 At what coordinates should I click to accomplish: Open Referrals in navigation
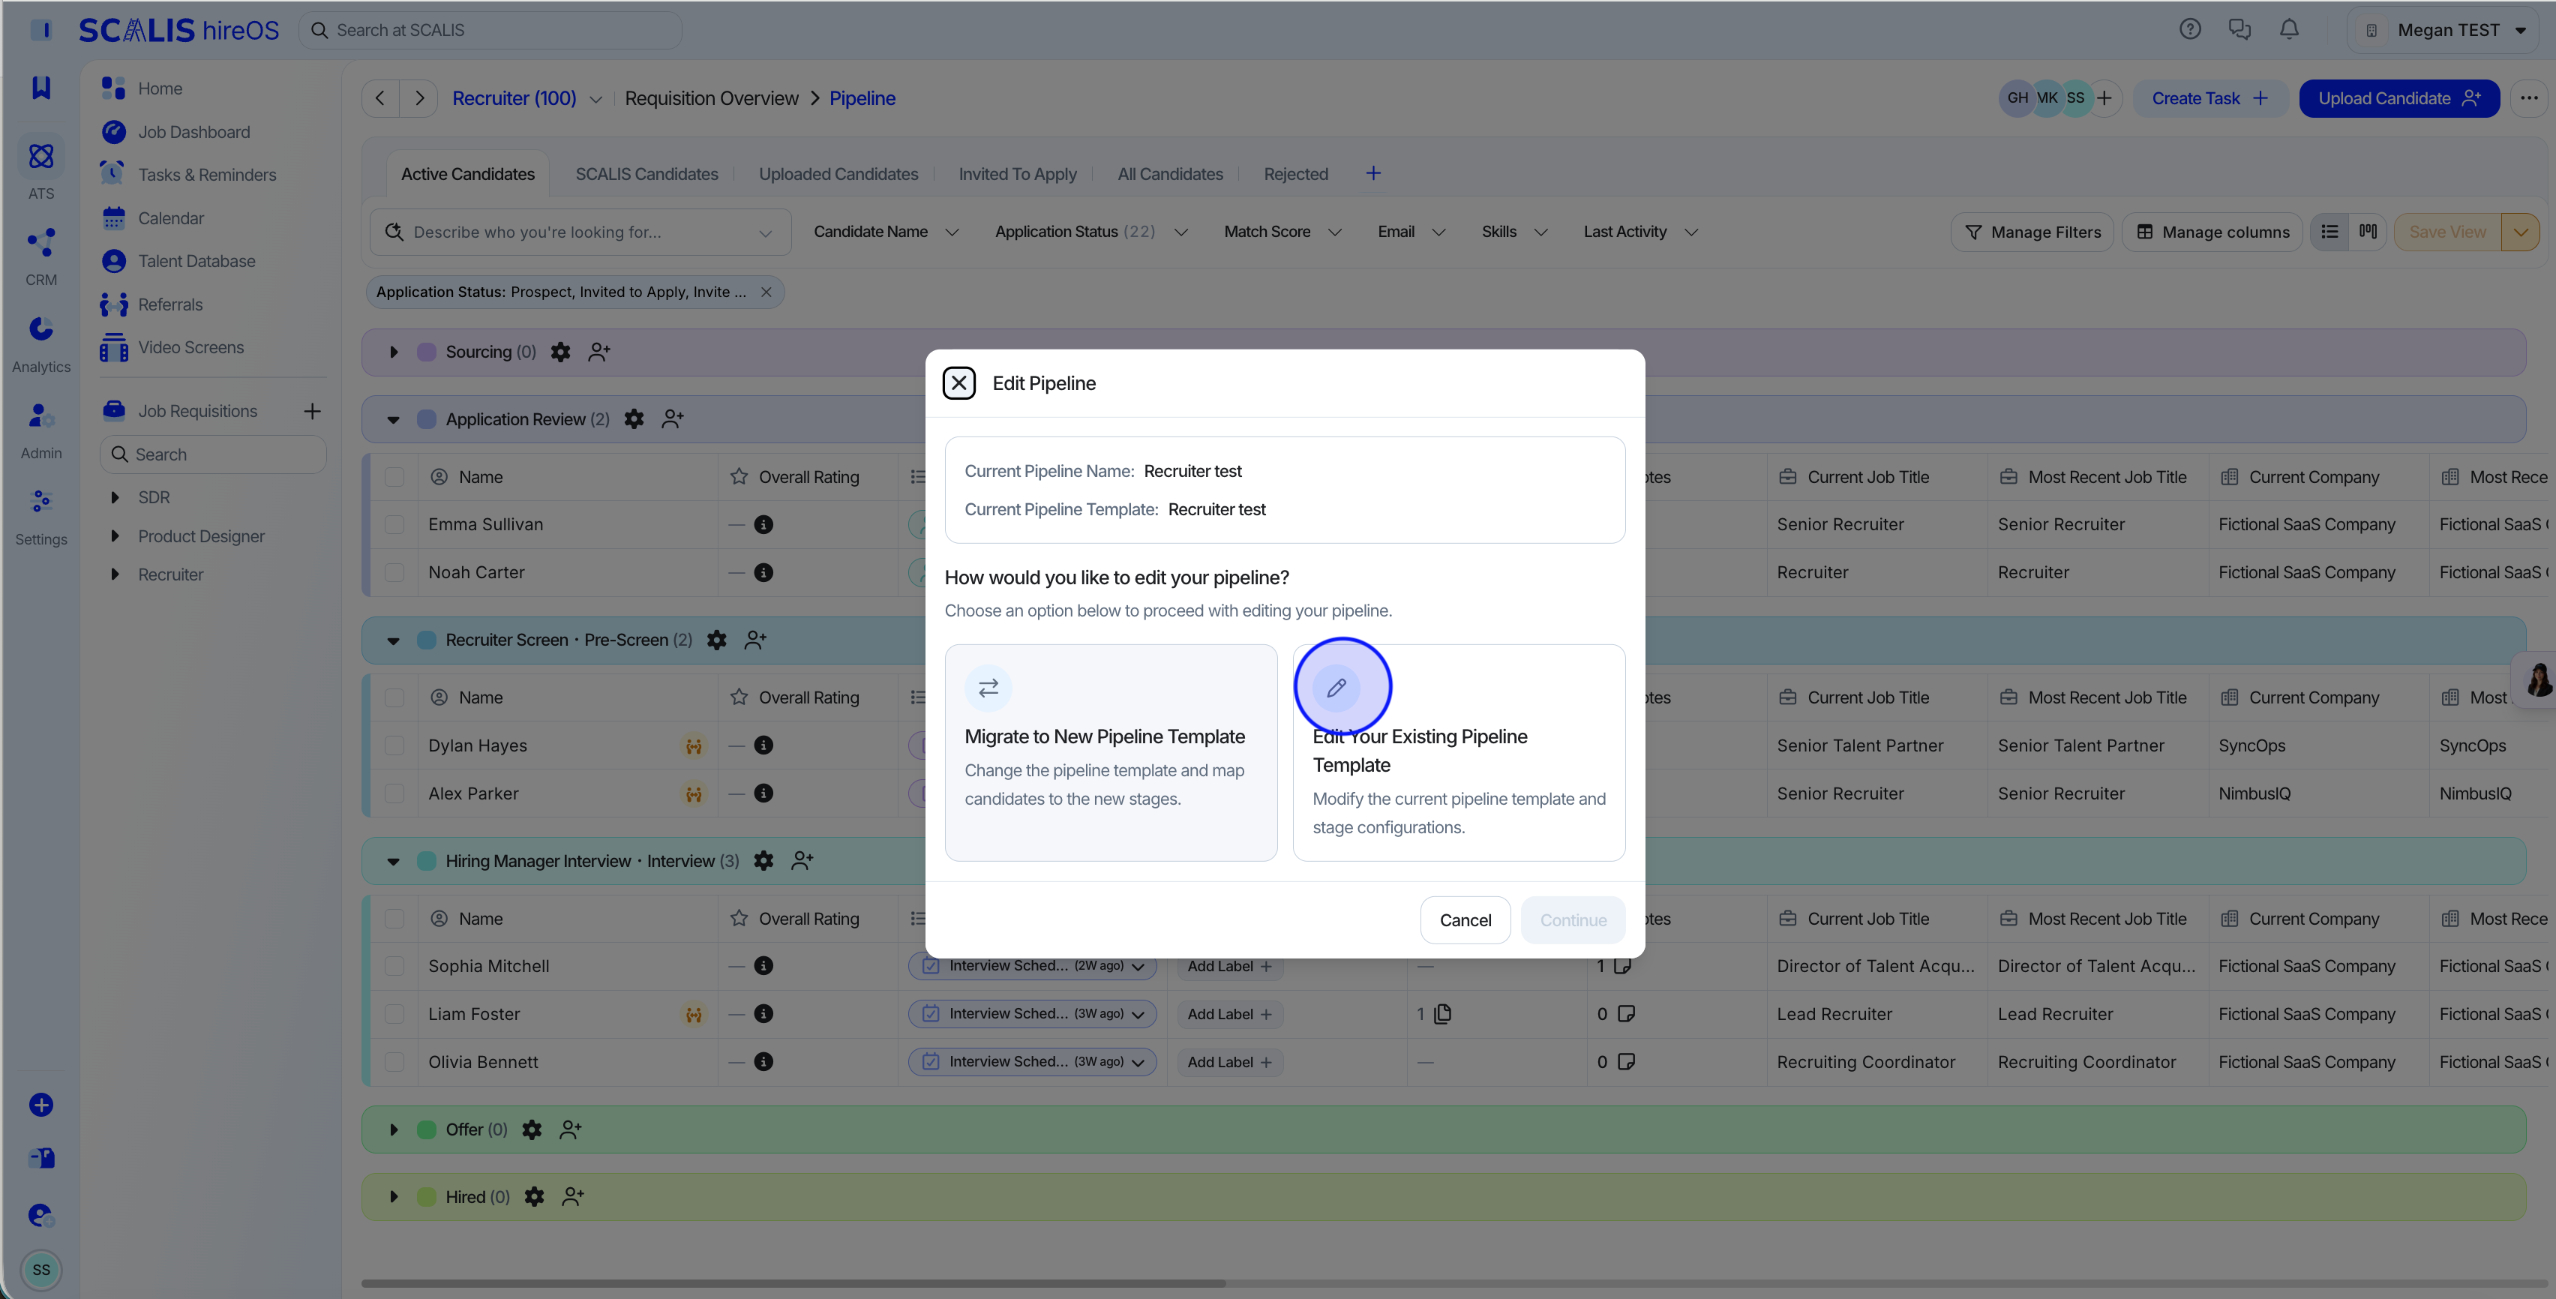pyautogui.click(x=170, y=304)
